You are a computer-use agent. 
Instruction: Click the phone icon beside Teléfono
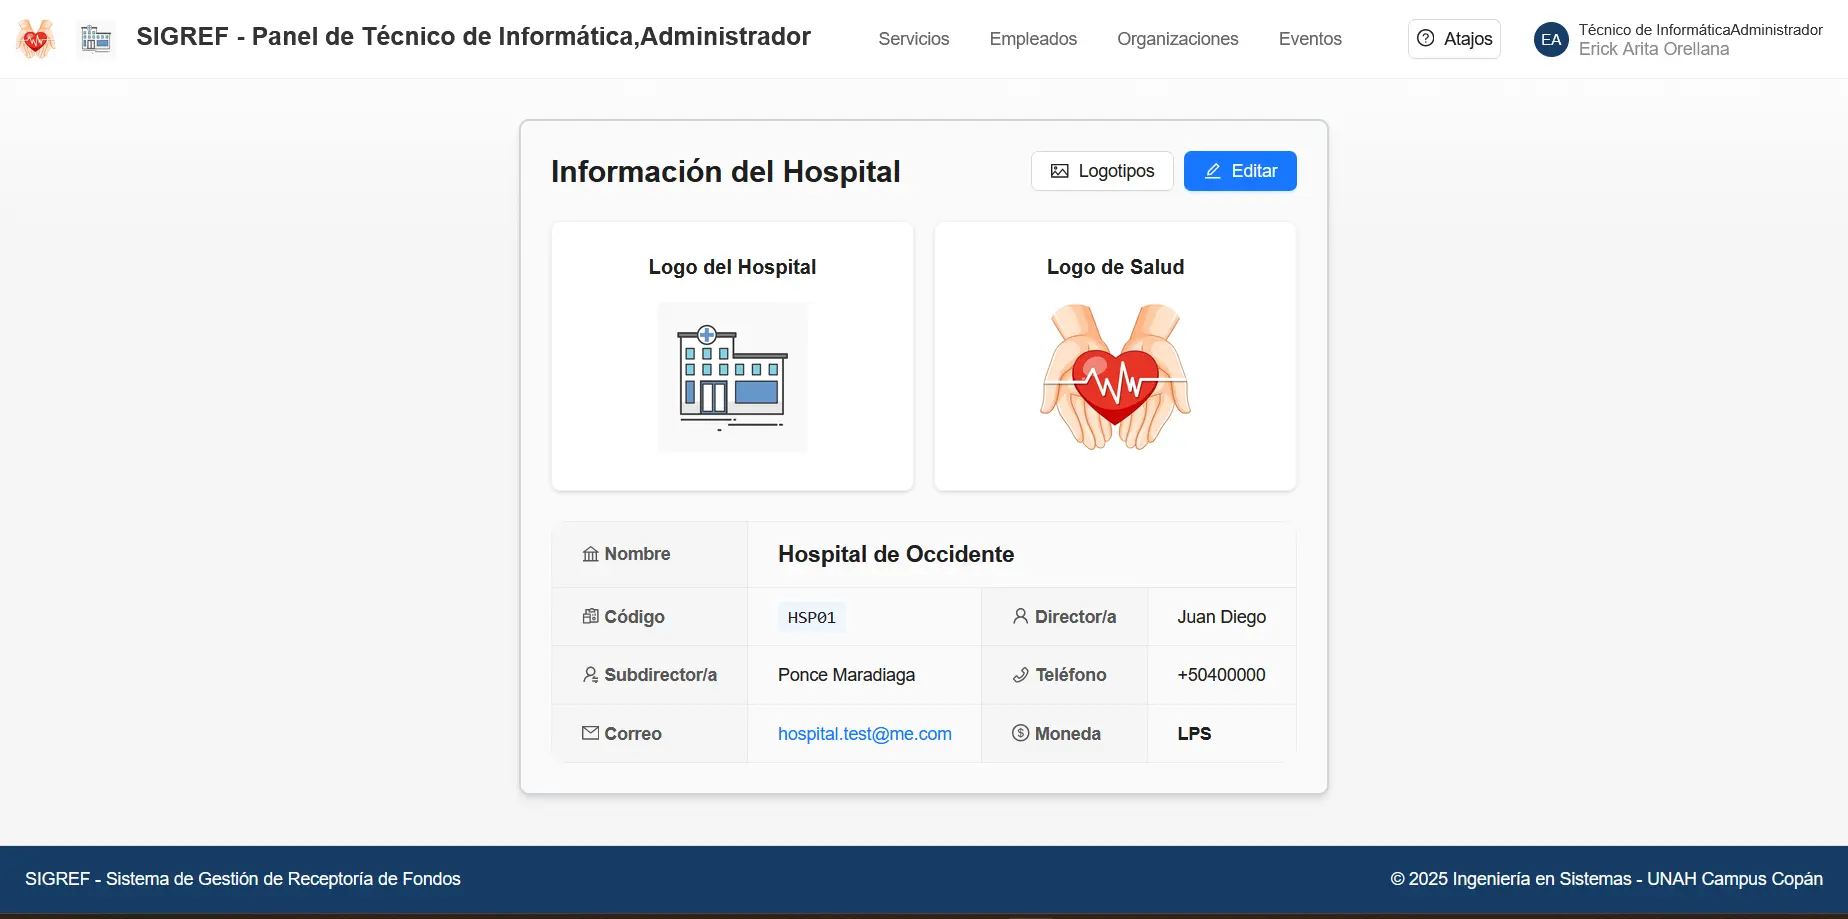click(x=1020, y=675)
